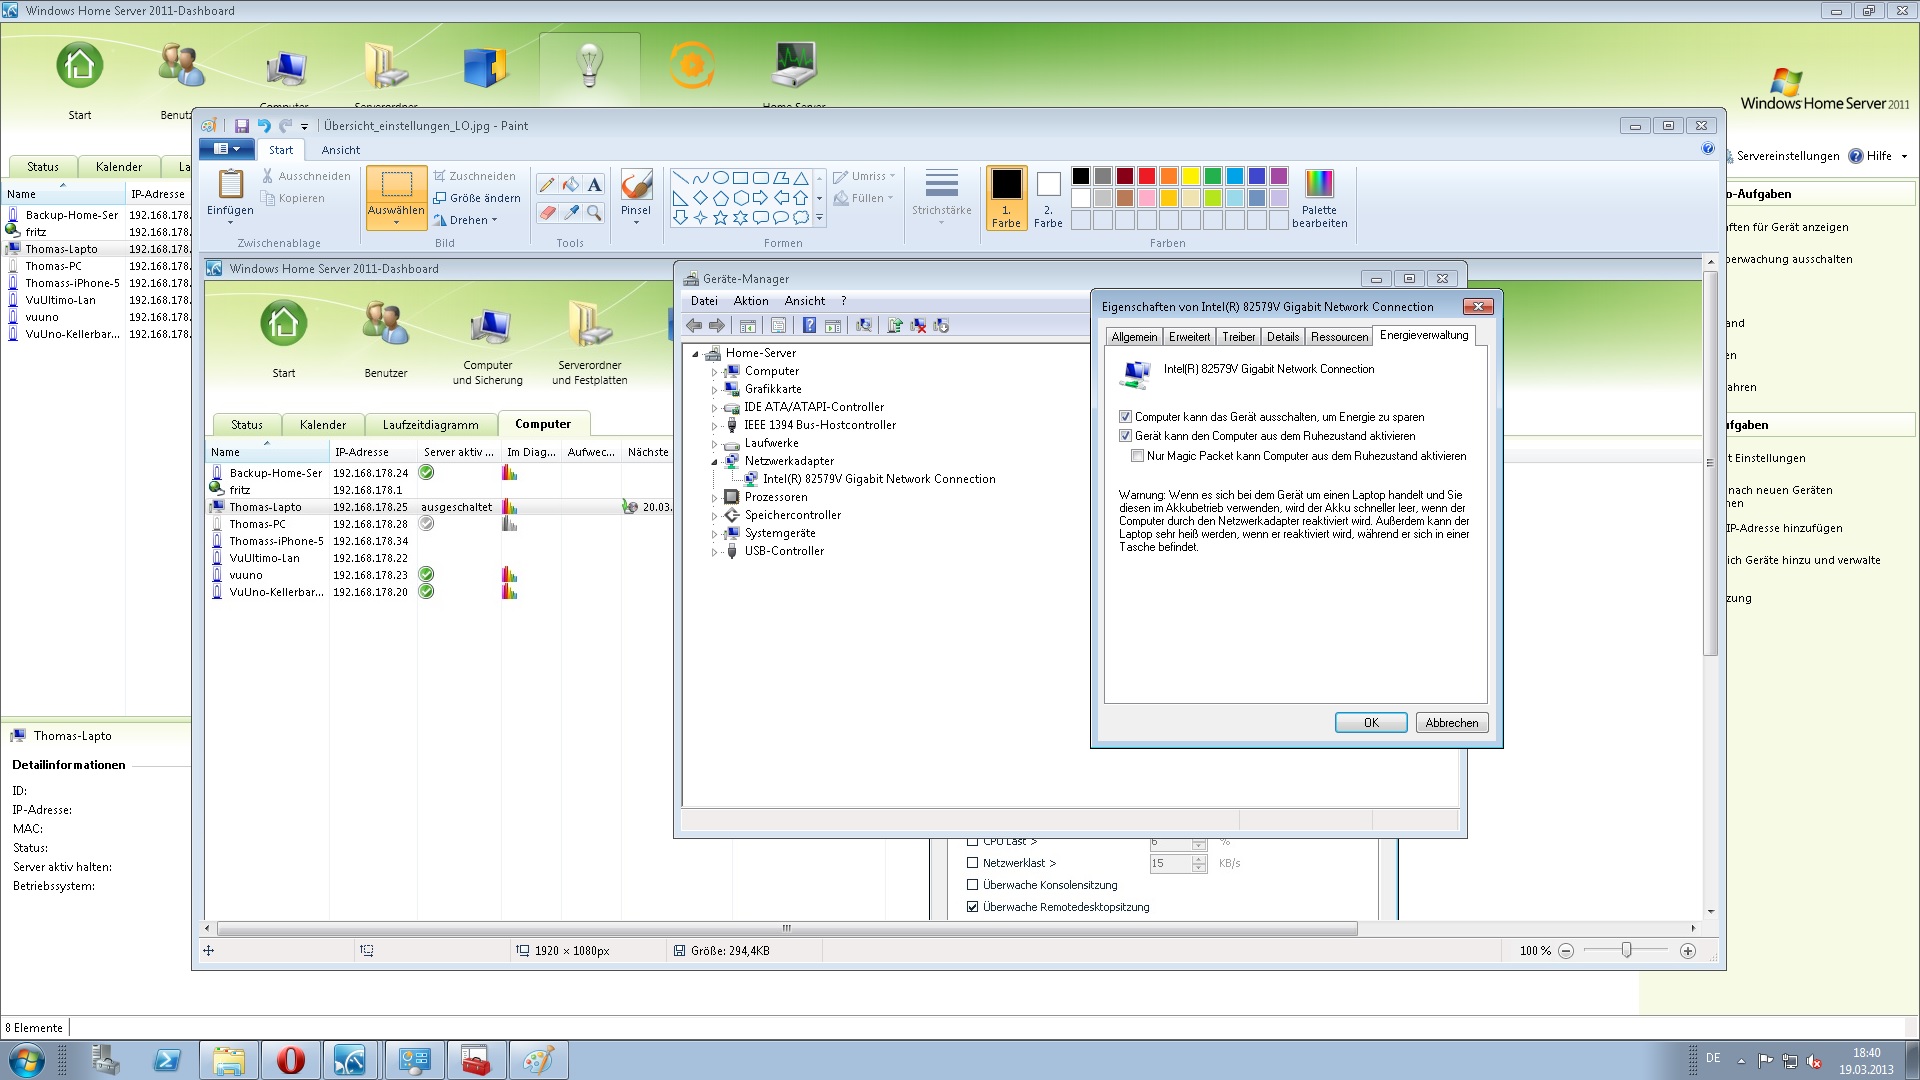Viewport: 1920px width, 1080px height.
Task: Open Paint help question mark icon
Action: 1707,149
